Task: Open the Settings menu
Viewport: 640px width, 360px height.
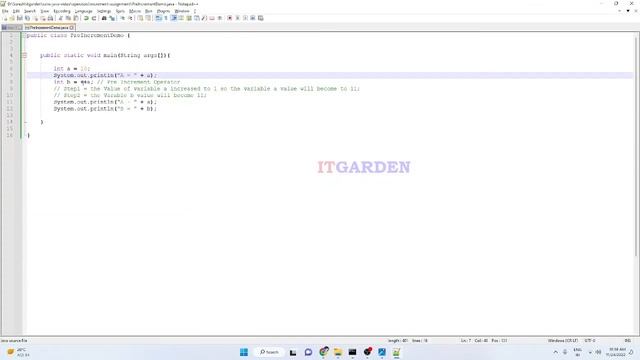Action: [x=104, y=11]
